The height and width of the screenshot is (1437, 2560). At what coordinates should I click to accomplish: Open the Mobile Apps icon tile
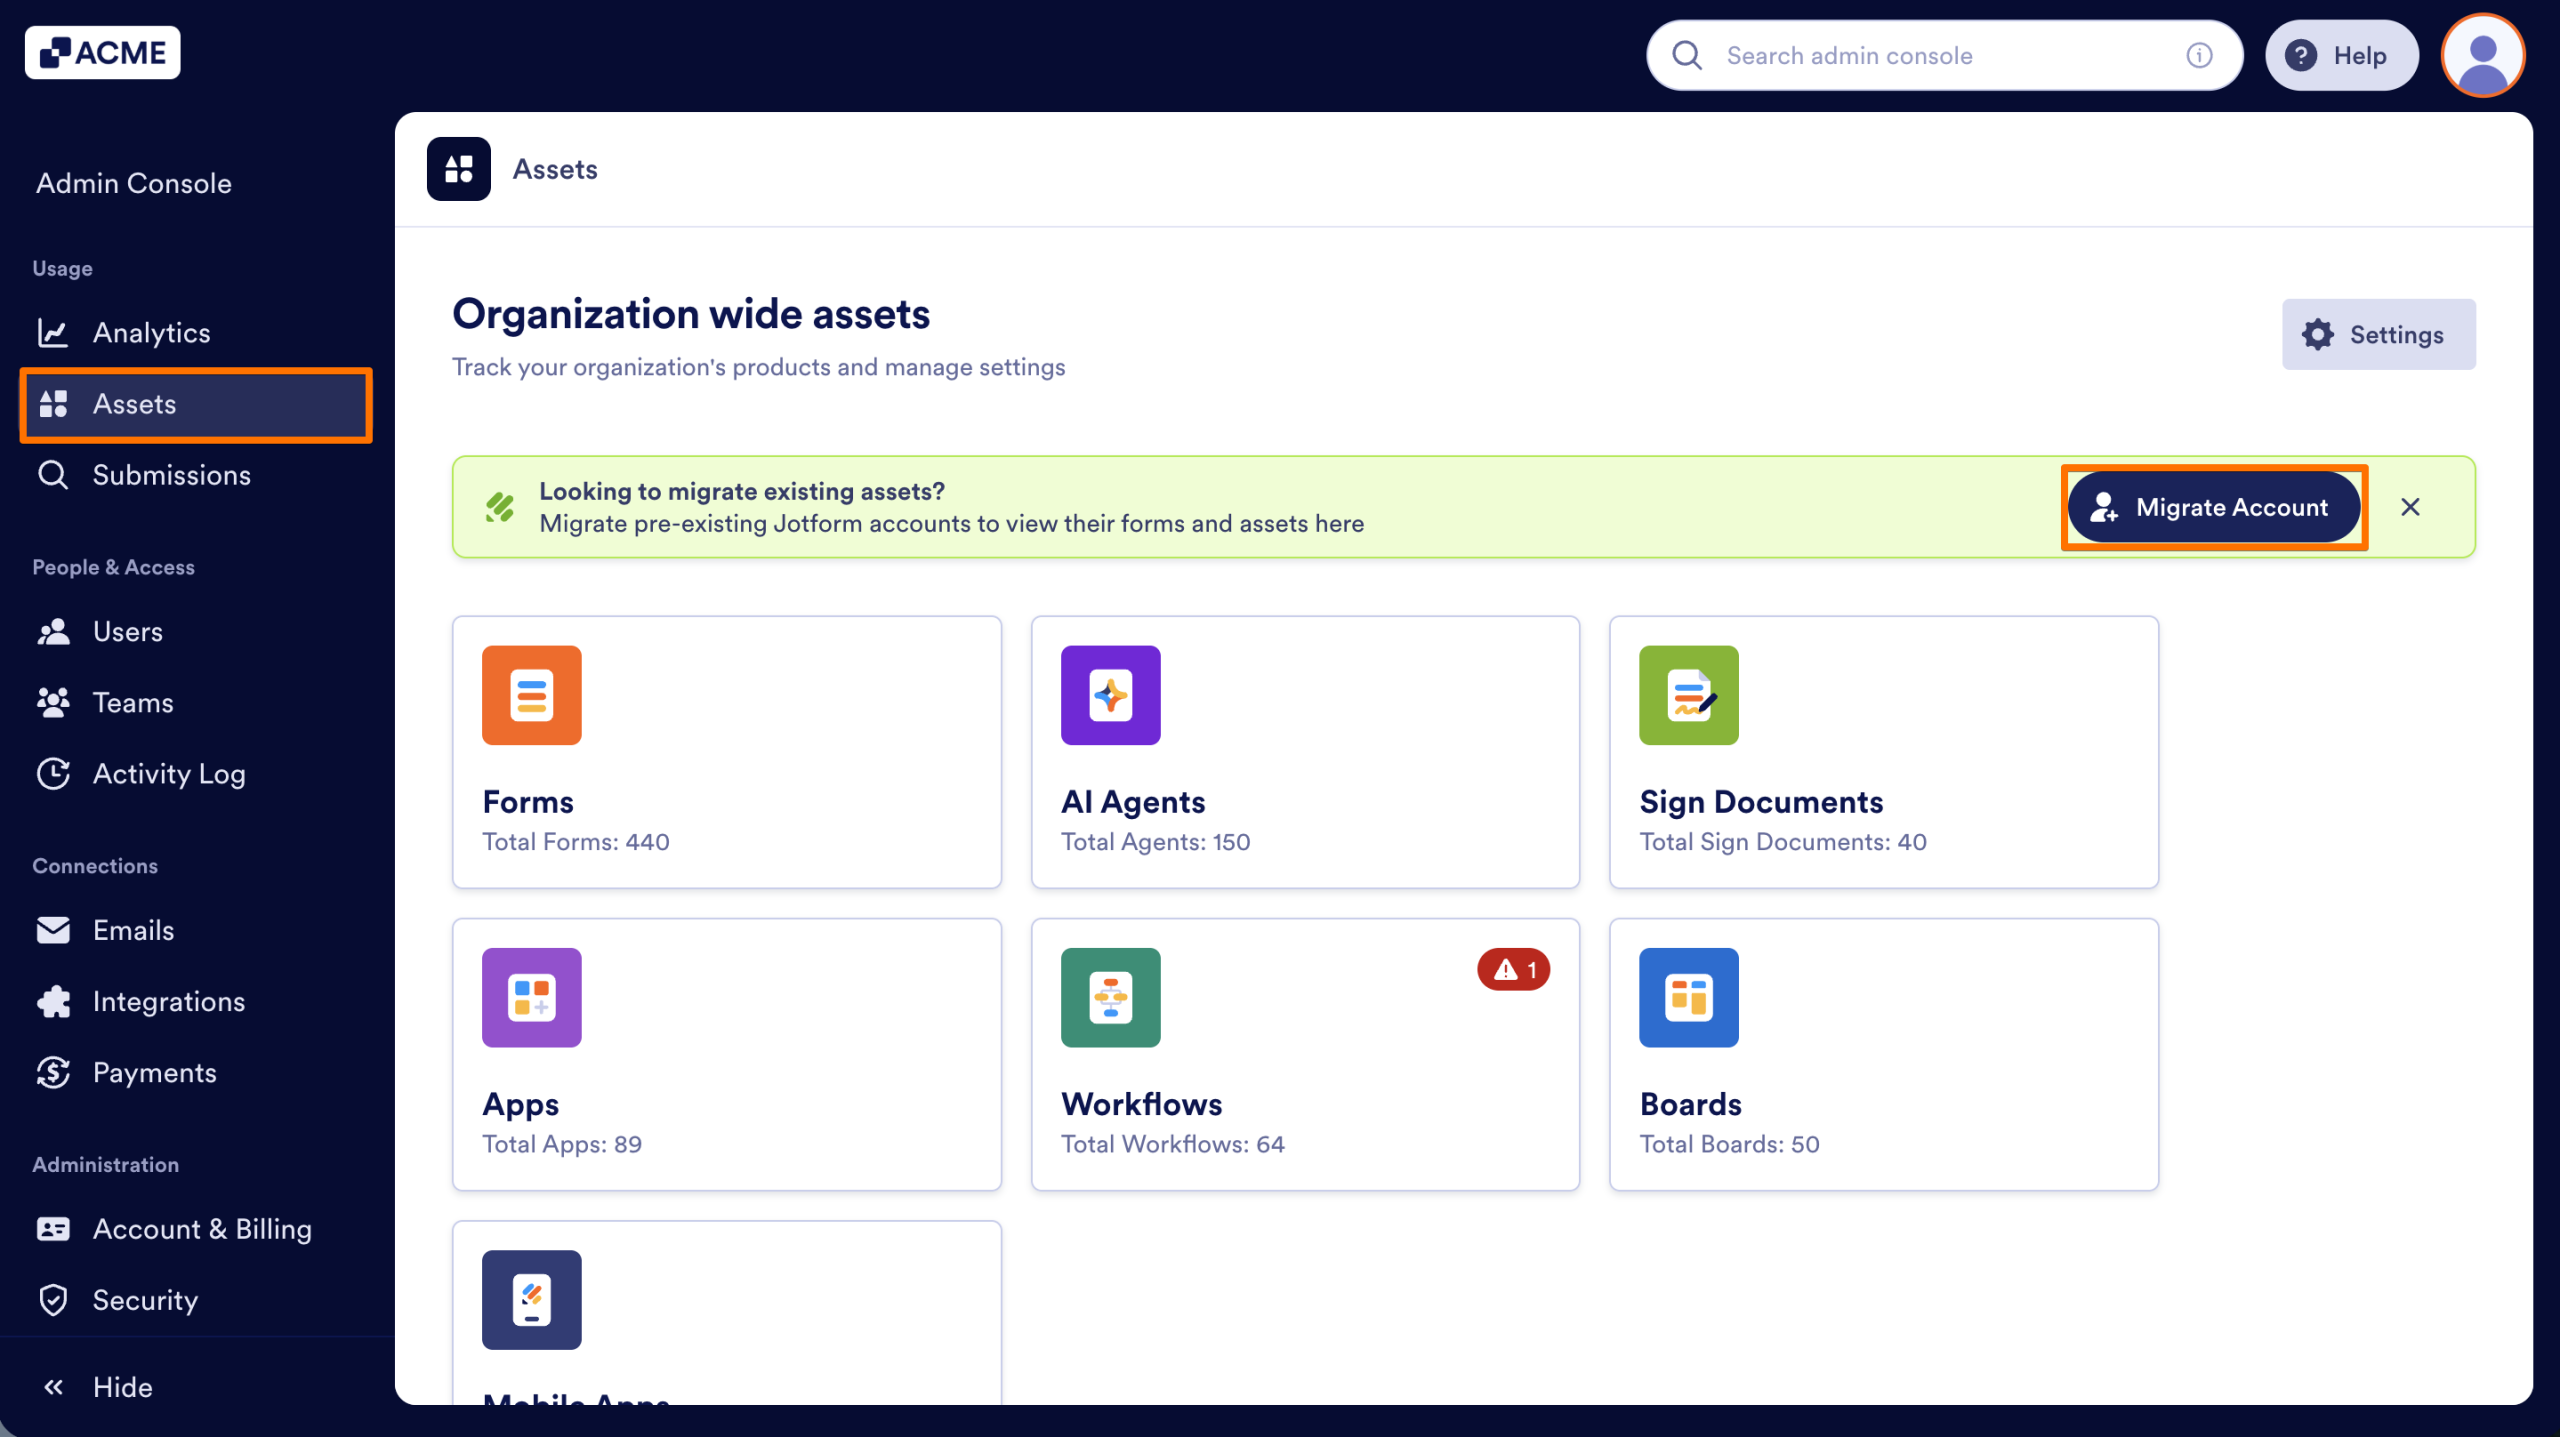[x=532, y=1299]
